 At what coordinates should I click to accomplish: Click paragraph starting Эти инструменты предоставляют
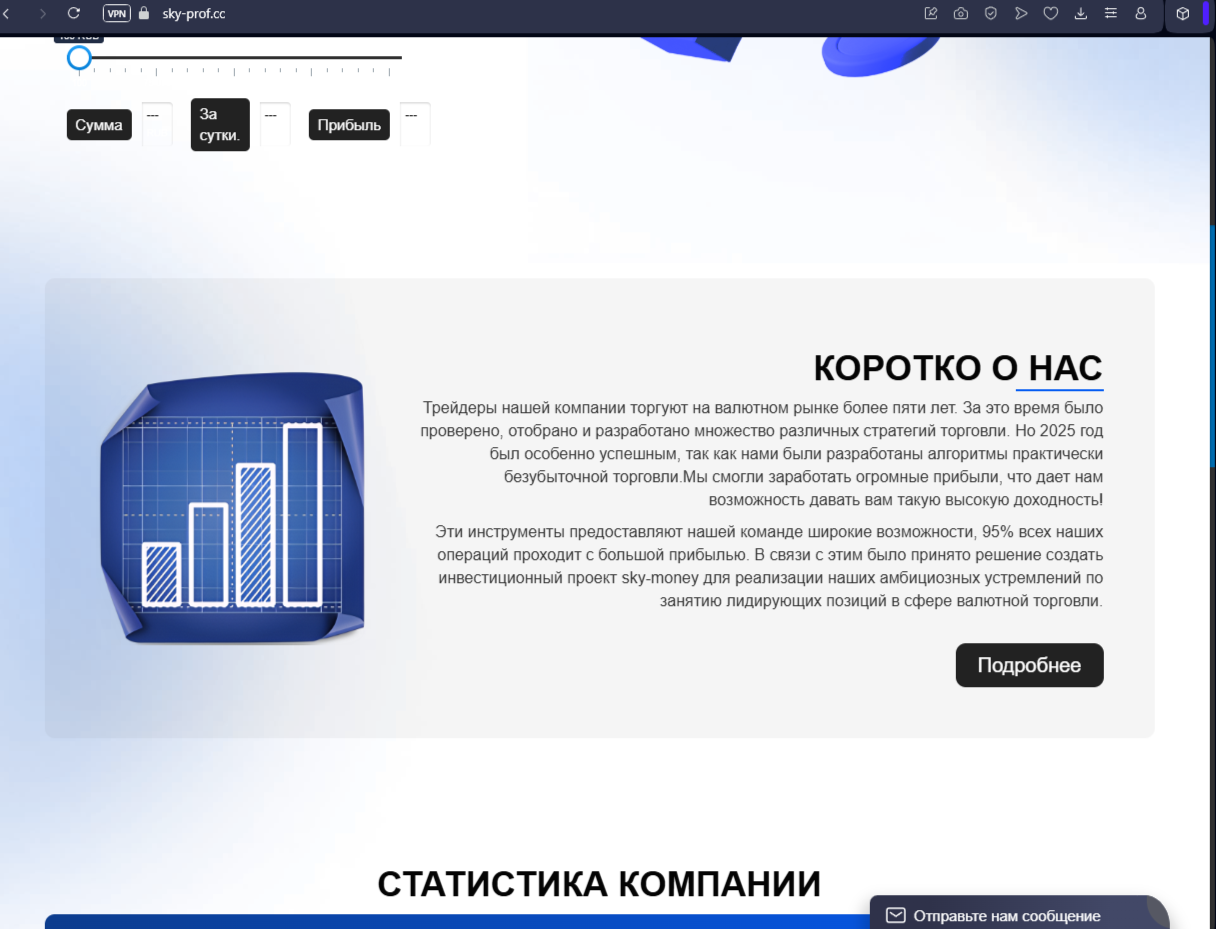pyautogui.click(x=770, y=566)
